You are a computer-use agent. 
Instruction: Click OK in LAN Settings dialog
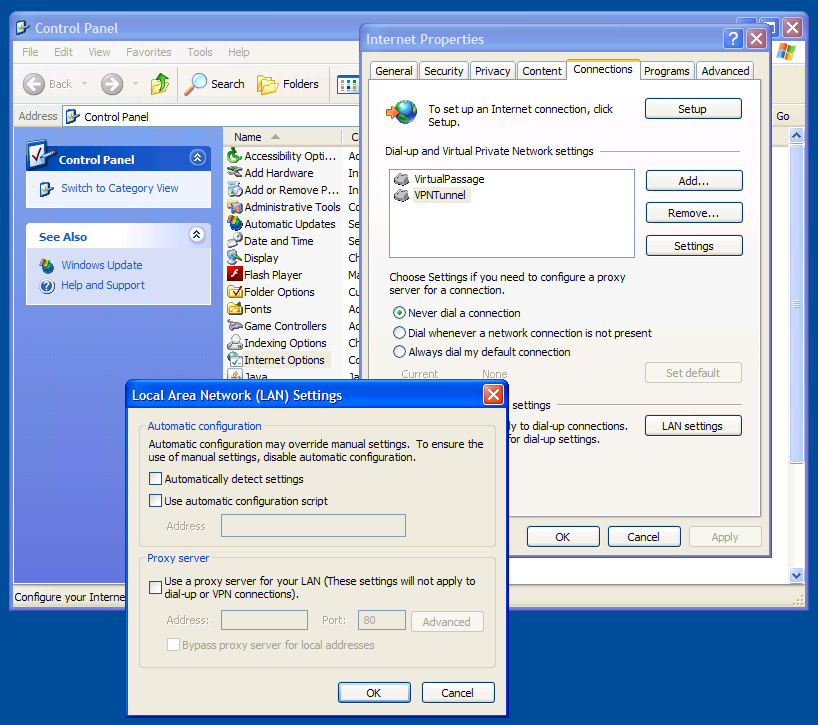pos(374,693)
